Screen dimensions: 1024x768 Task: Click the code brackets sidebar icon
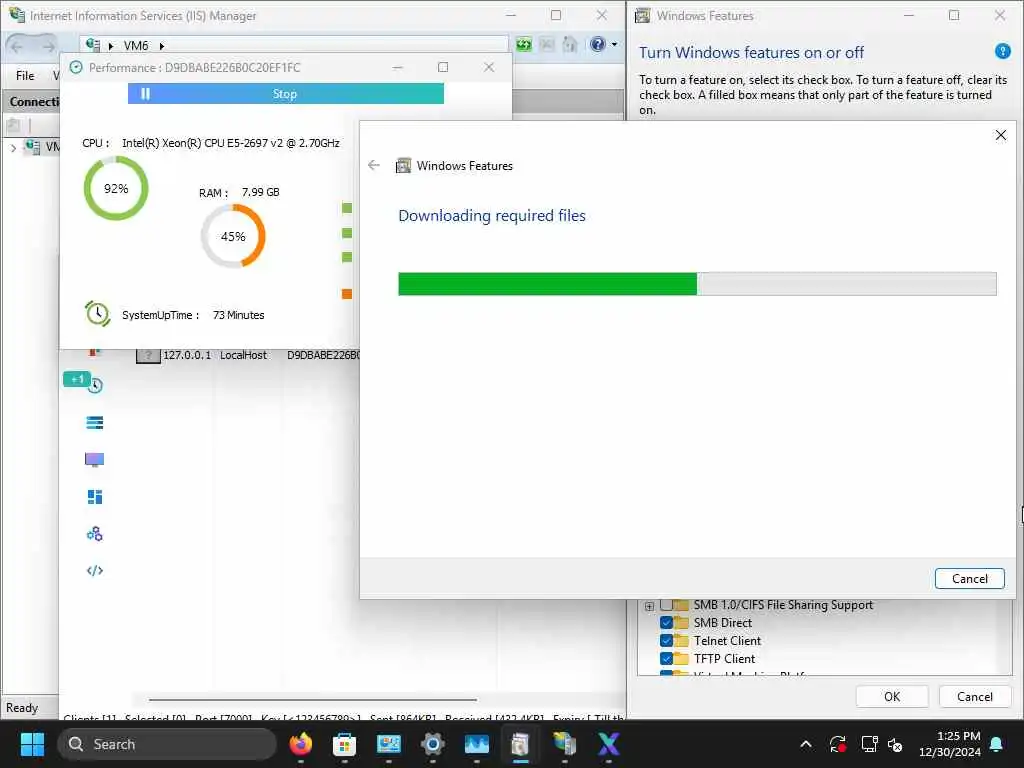pos(95,571)
